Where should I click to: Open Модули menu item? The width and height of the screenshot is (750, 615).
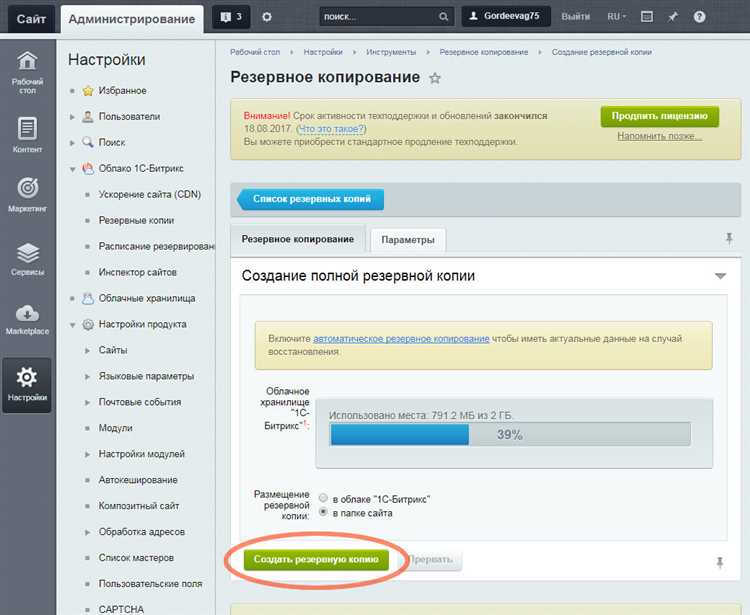pyautogui.click(x=115, y=428)
